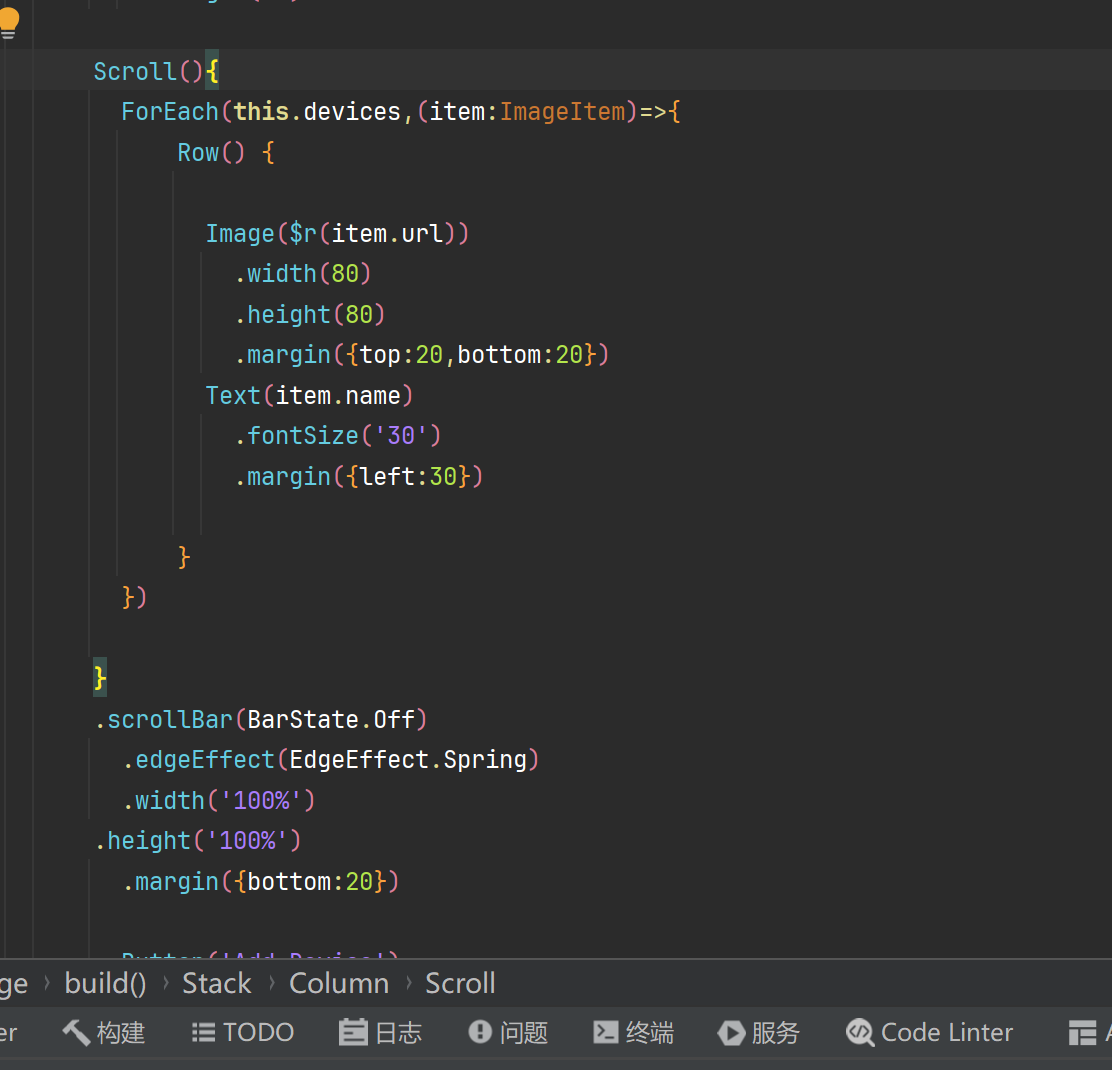Select Scroll in the breadcrumb bar
Viewport: 1112px width, 1070px height.
pyautogui.click(x=460, y=983)
